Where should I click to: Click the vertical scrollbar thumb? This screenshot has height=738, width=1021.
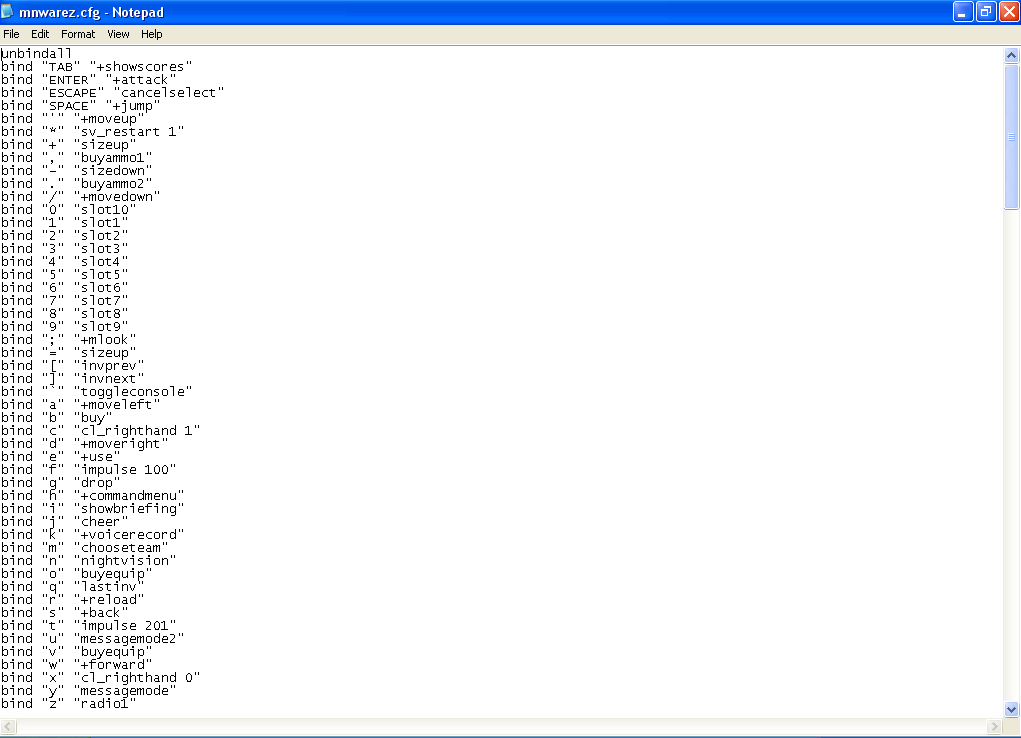coord(1011,137)
